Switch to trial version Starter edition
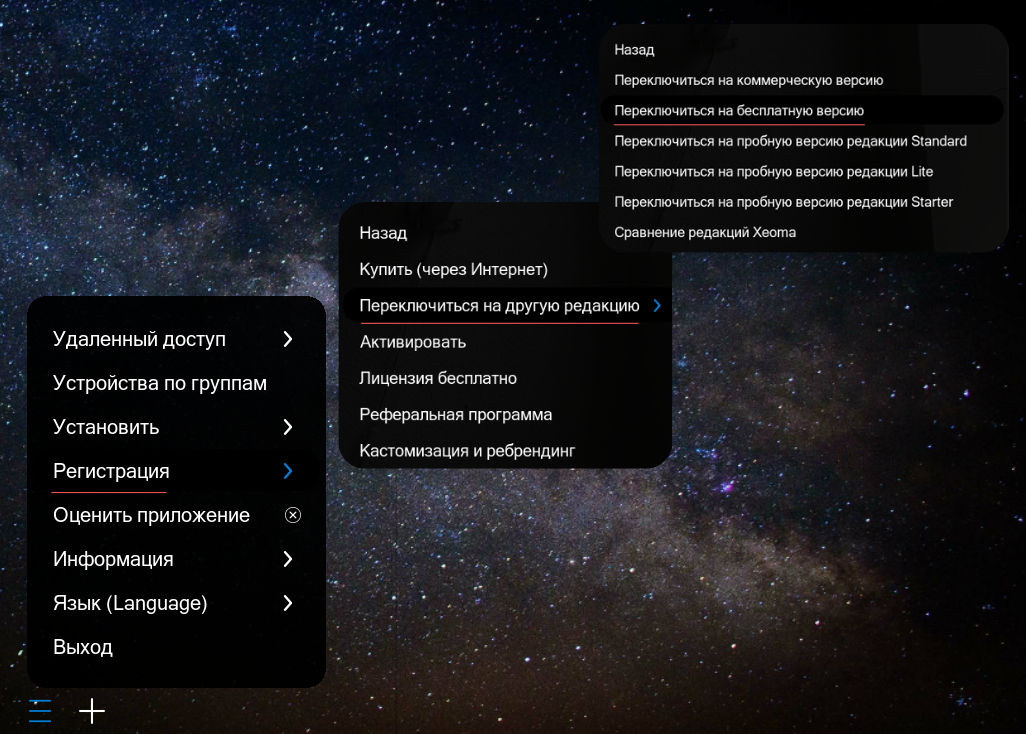Image resolution: width=1026 pixels, height=734 pixels. click(783, 201)
